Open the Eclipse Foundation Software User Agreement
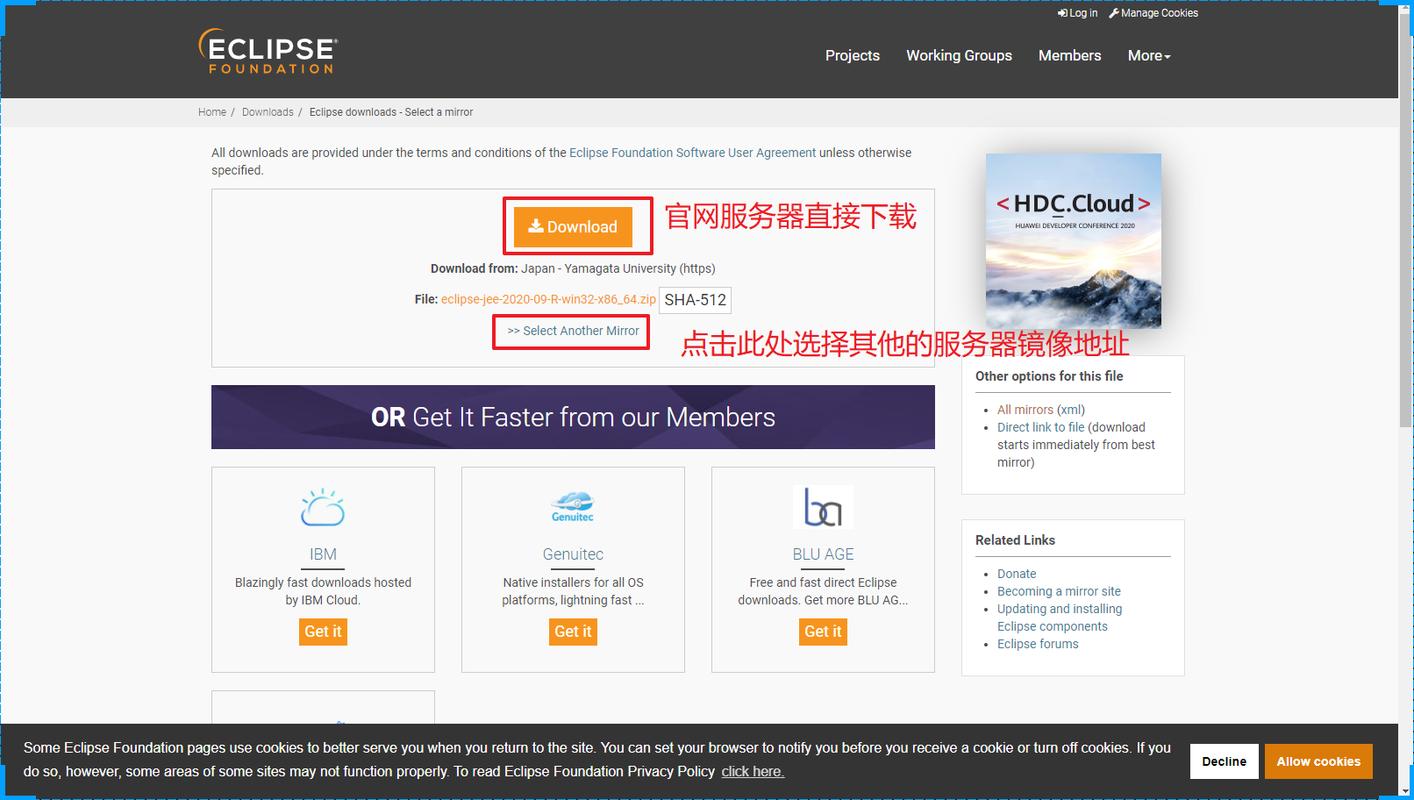 (692, 153)
